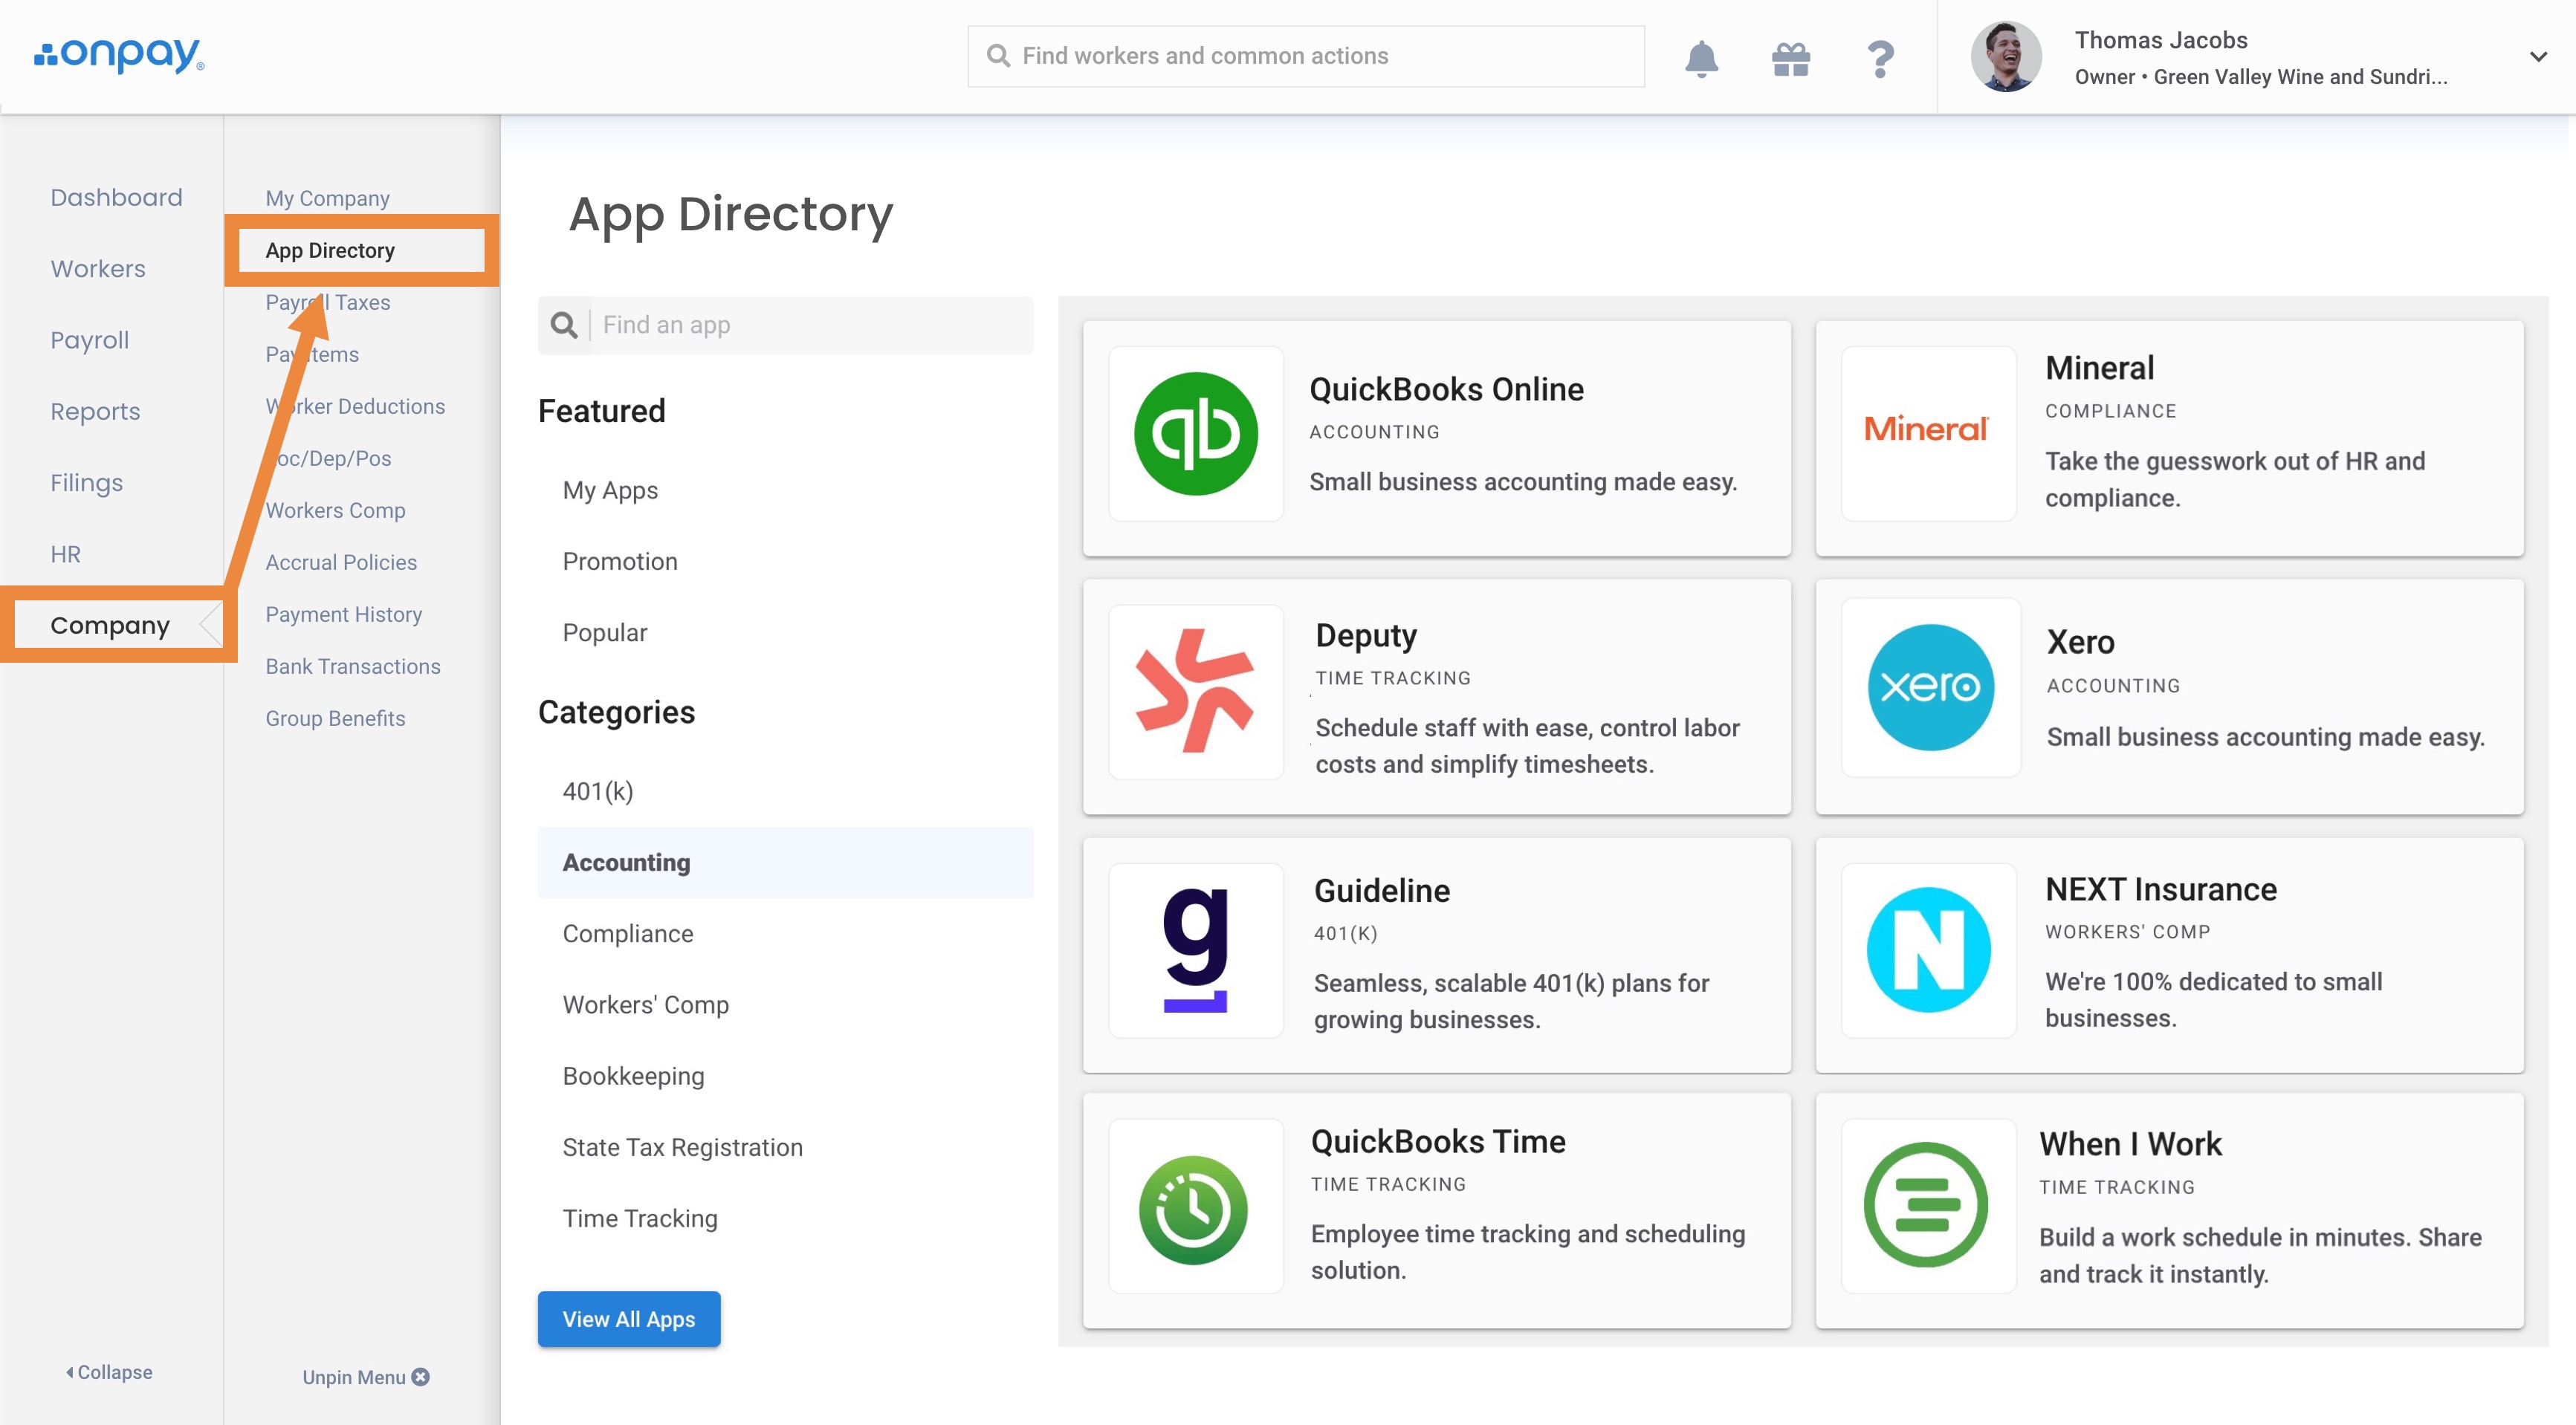This screenshot has width=2576, height=1425.
Task: Open the Payroll menu item
Action: 90,340
